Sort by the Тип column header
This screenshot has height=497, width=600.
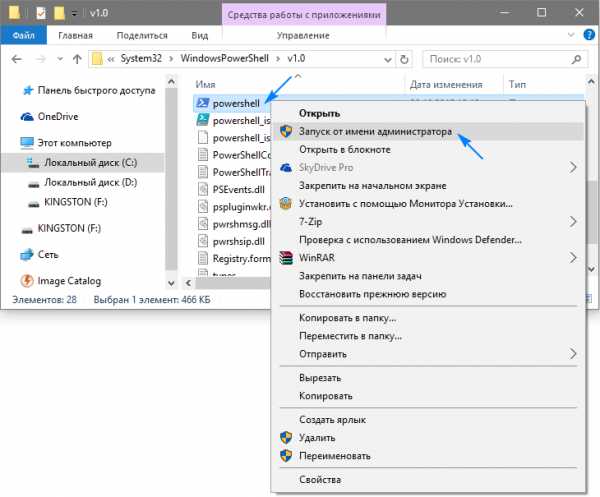point(517,84)
